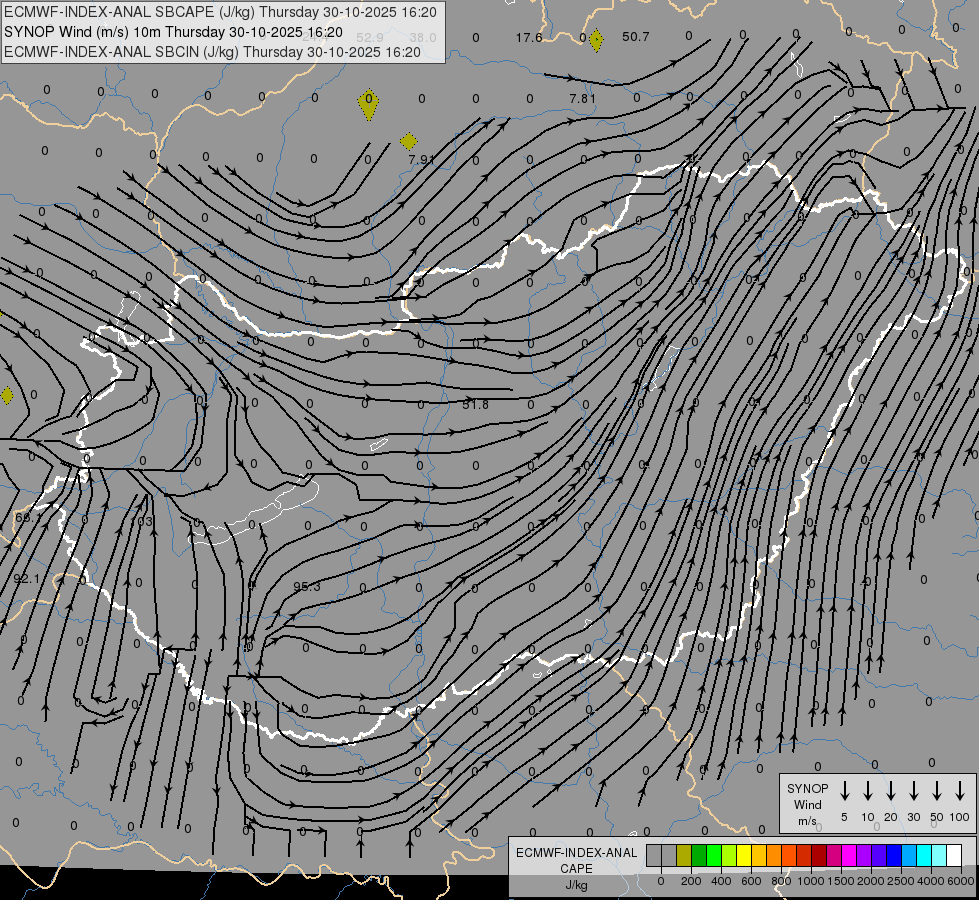Select the white CAPE legend swatch
979x900 pixels.
click(954, 856)
